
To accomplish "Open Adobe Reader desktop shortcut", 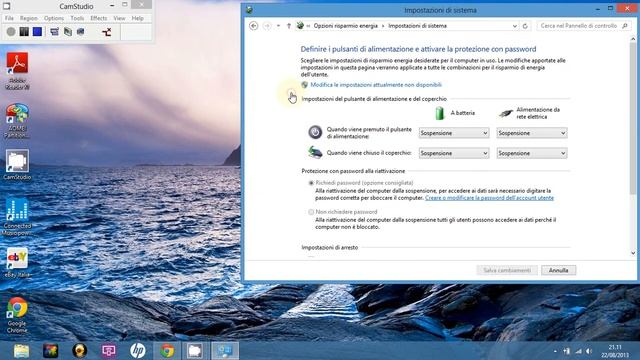I will (x=17, y=71).
